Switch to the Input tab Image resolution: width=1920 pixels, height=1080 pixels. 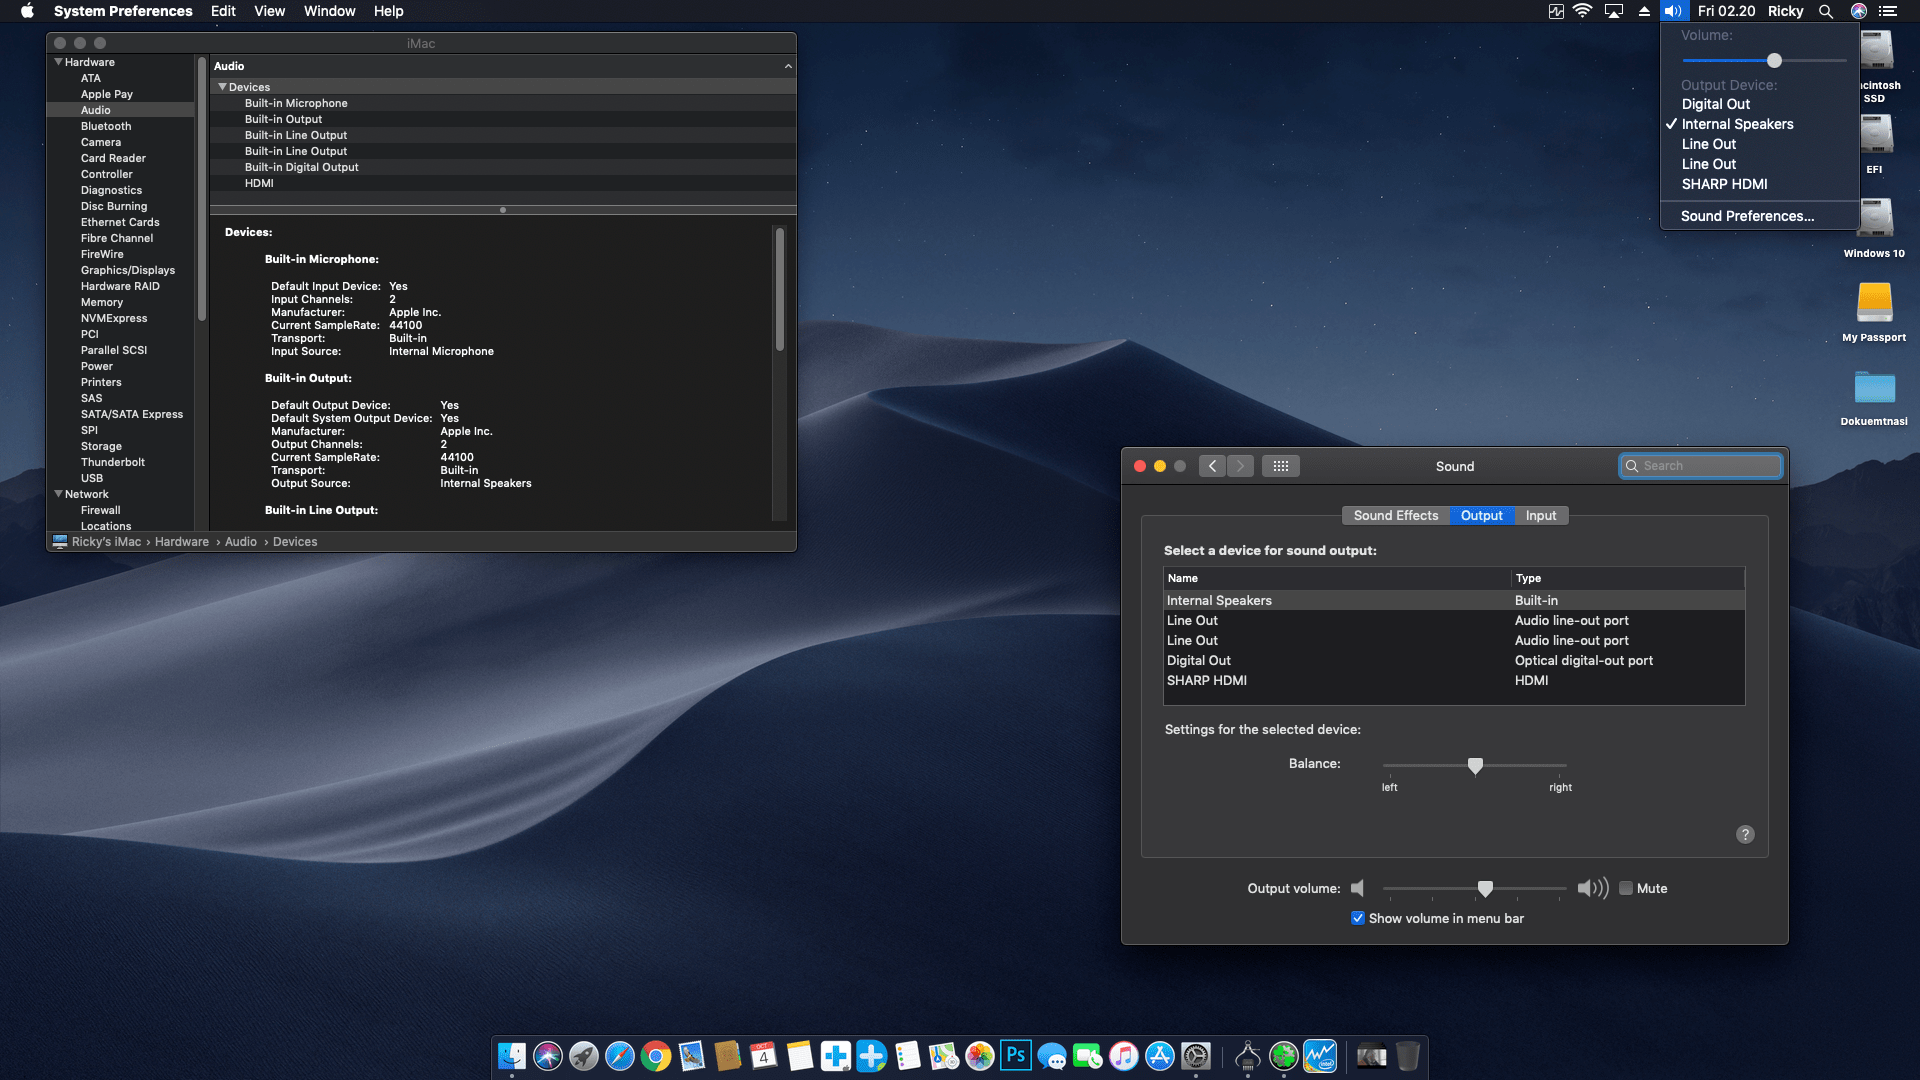click(x=1541, y=515)
